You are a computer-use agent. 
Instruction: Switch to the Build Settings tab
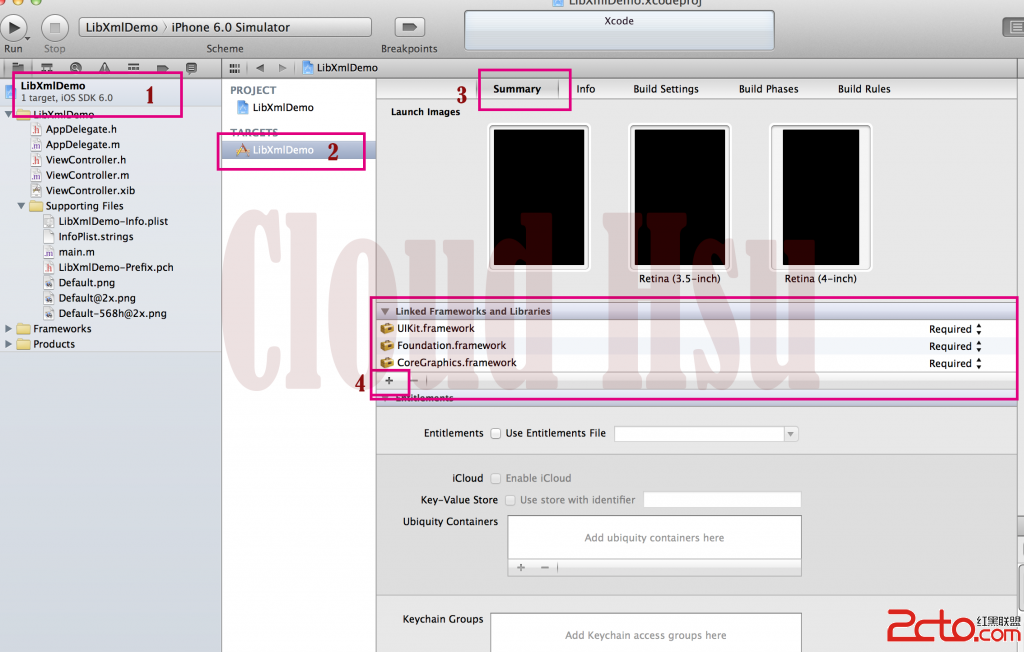click(x=665, y=89)
